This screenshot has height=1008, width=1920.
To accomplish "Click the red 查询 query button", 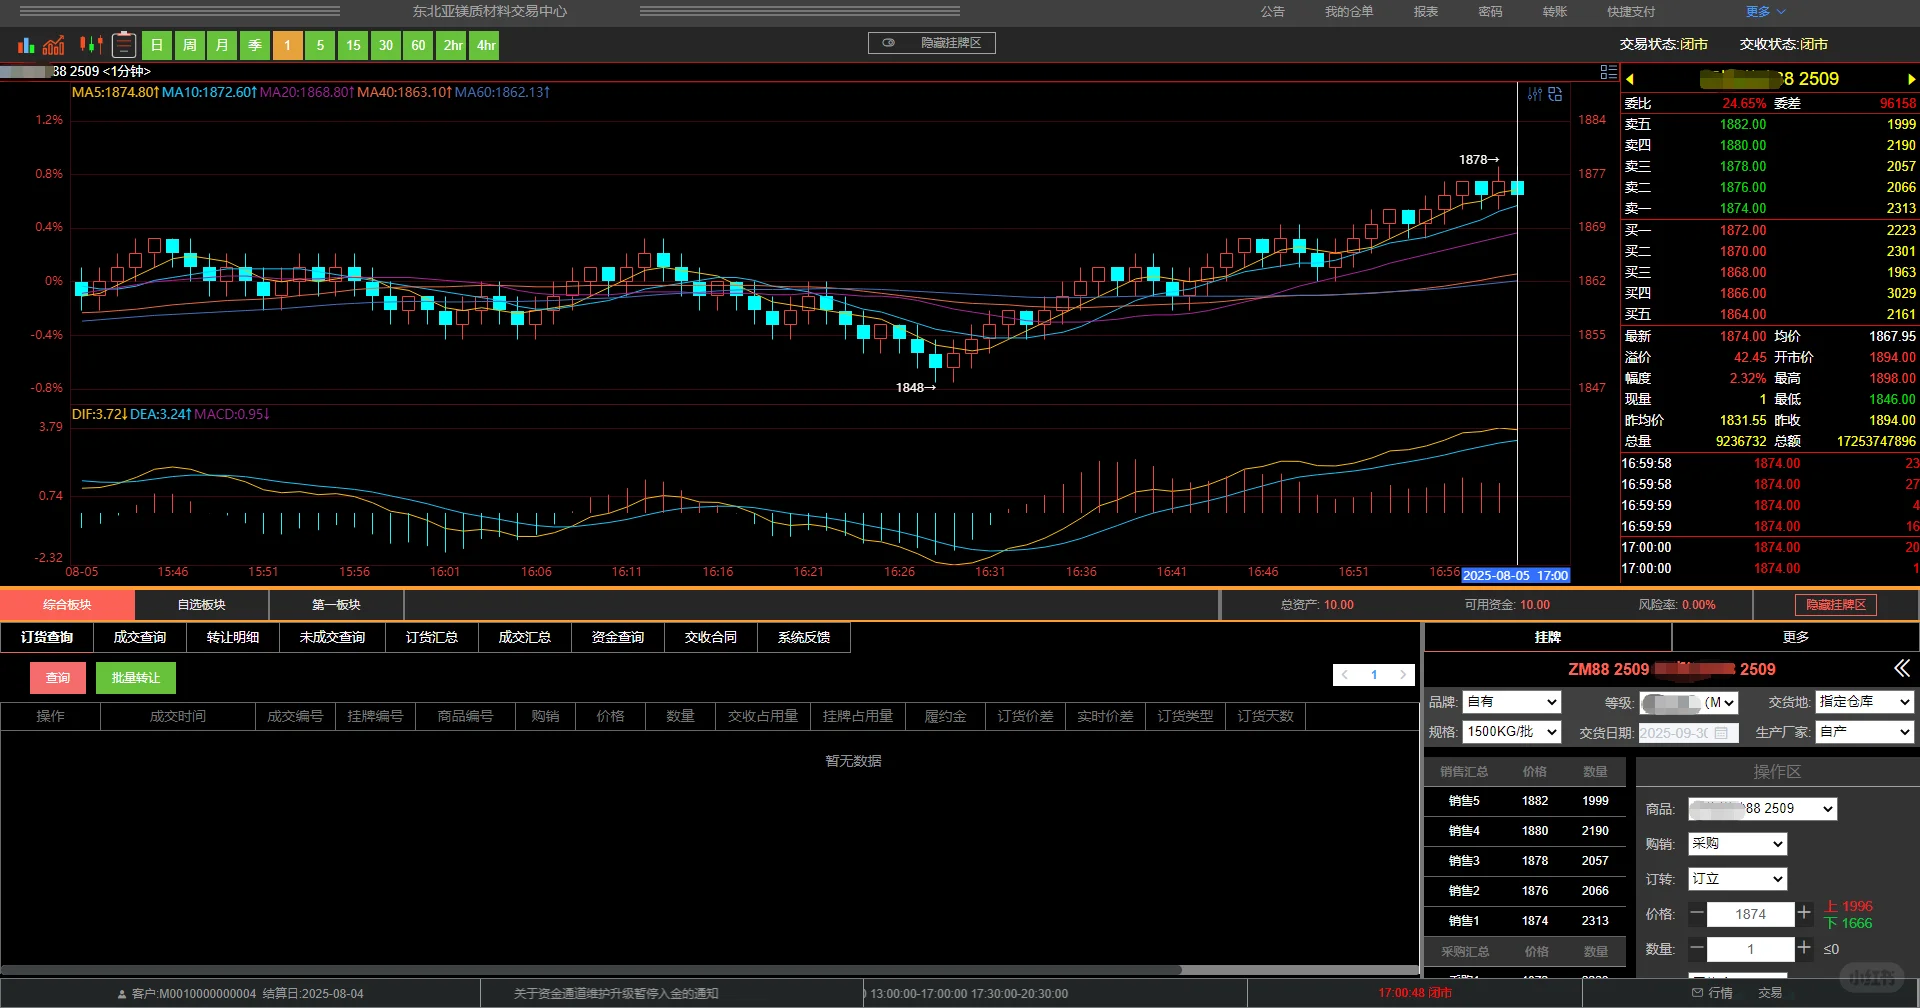I will 58,678.
